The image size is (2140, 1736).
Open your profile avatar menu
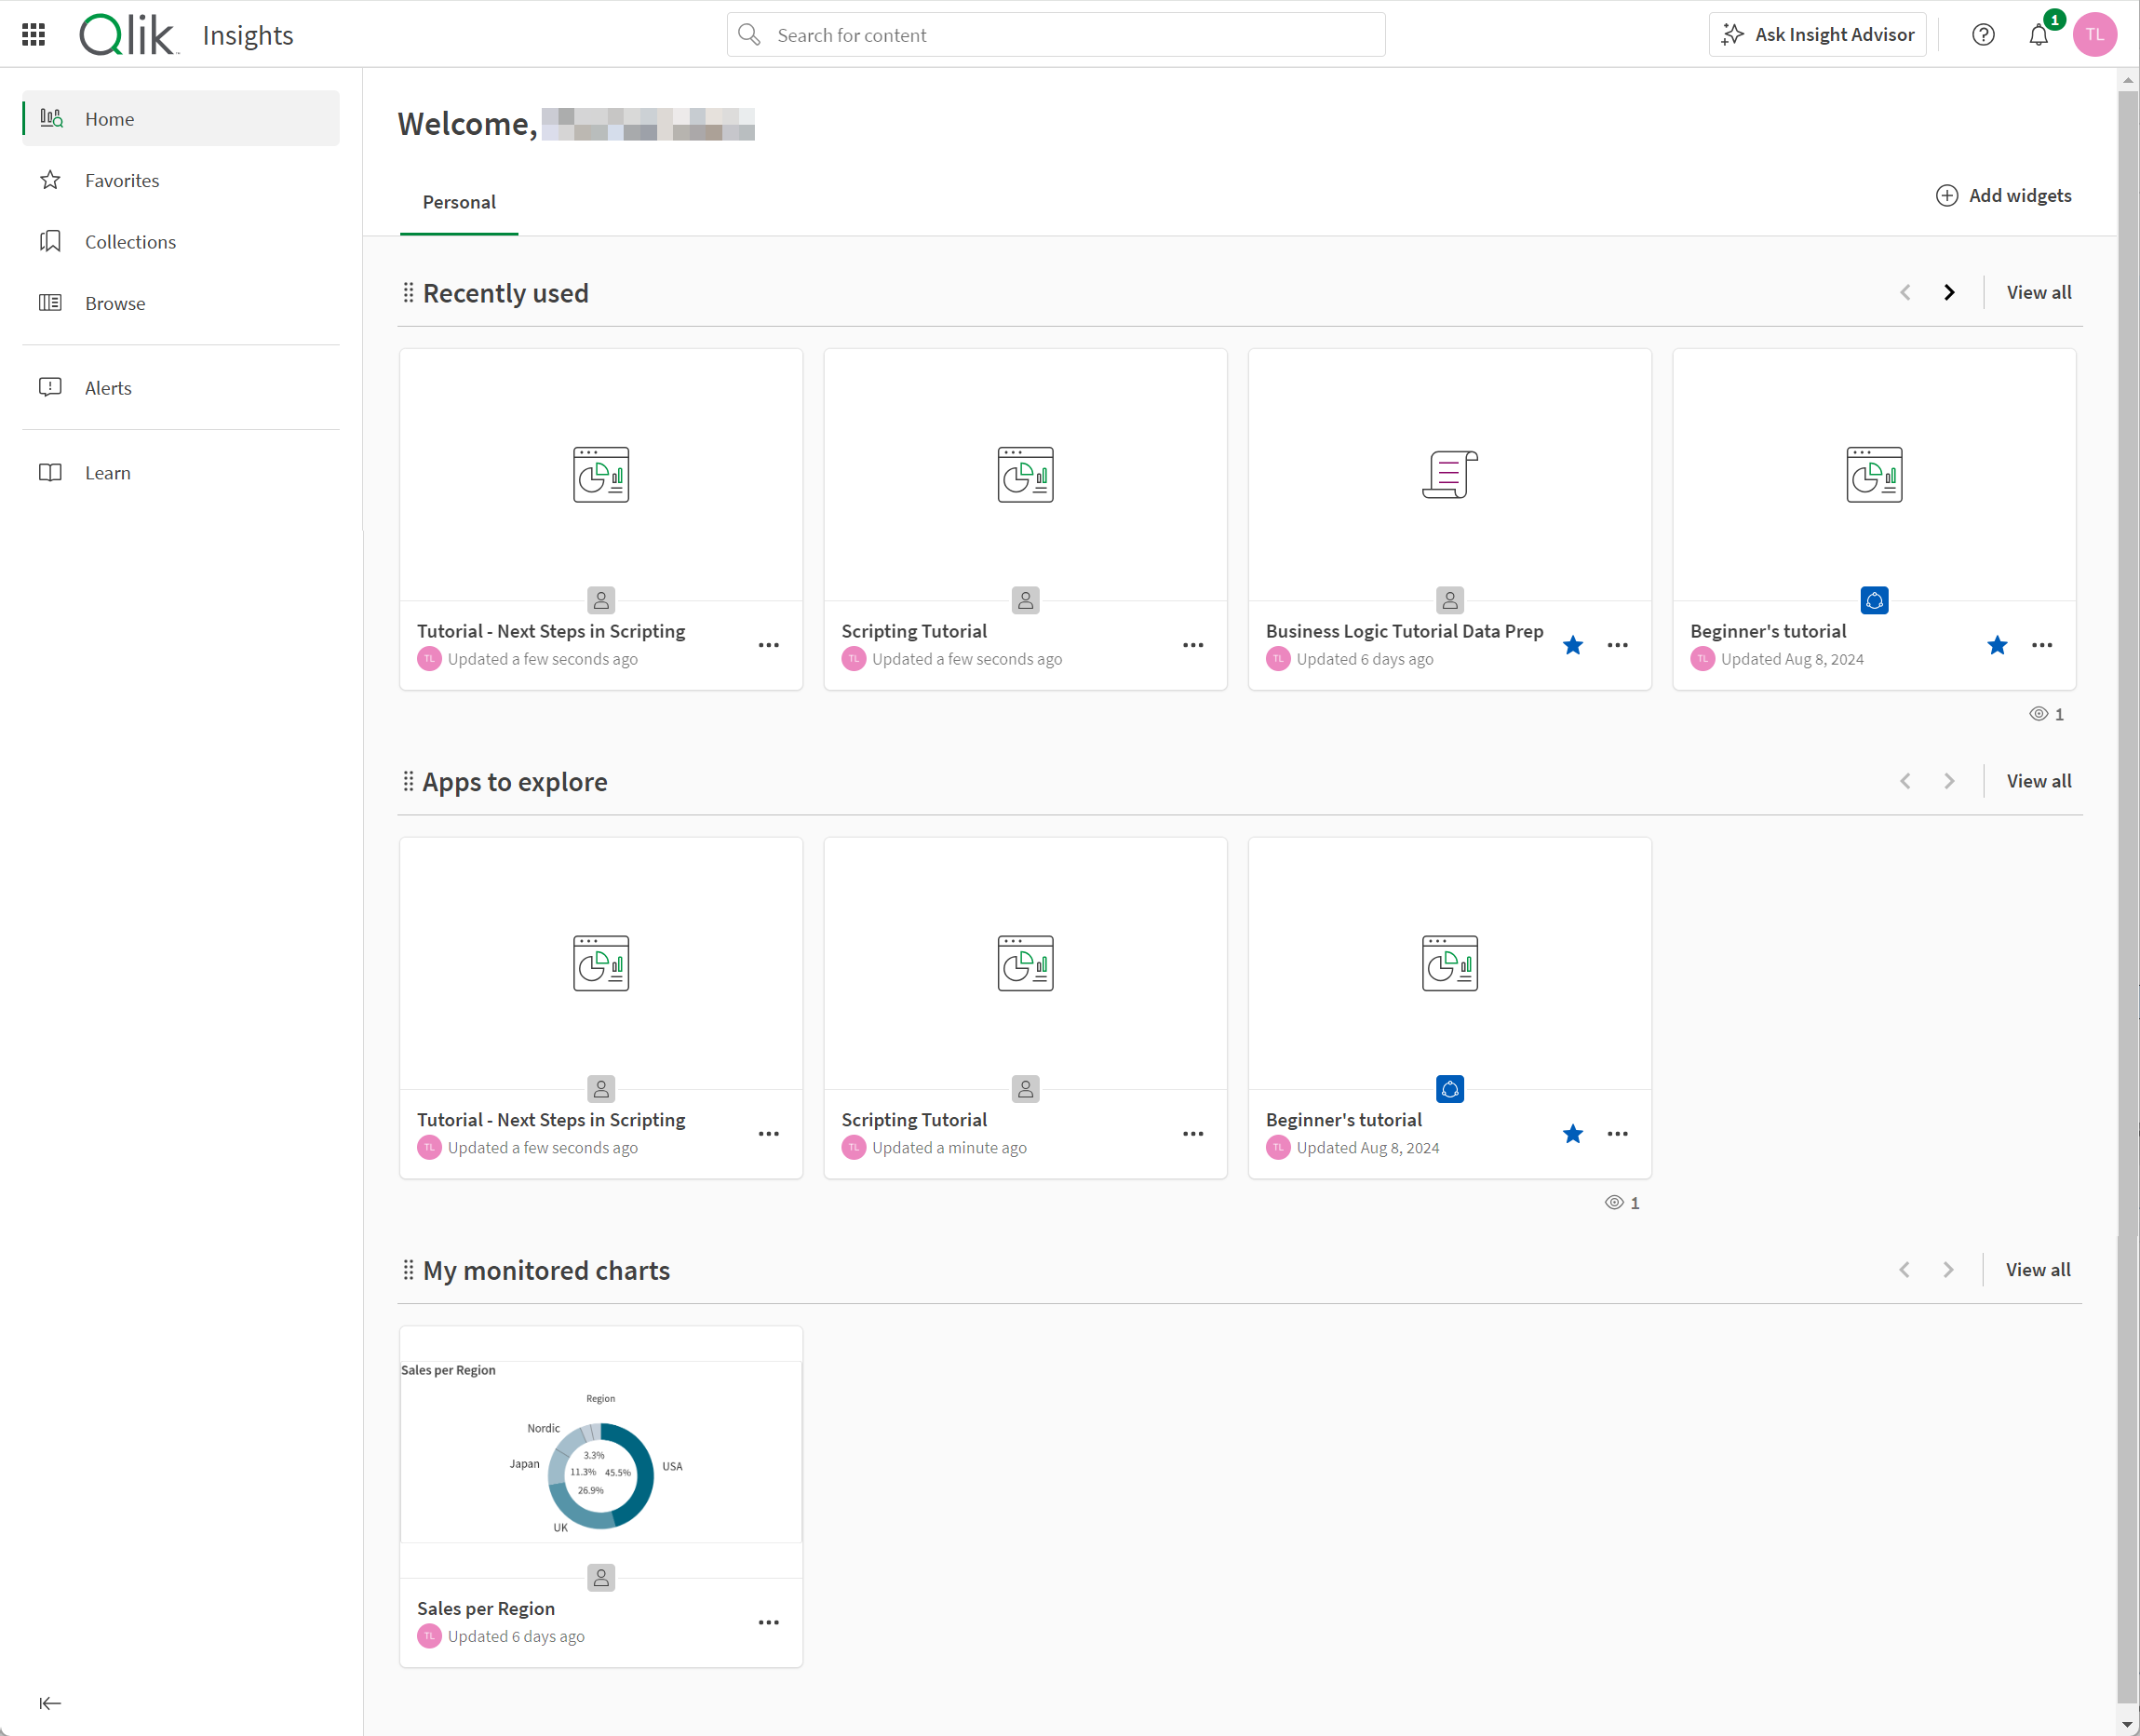click(x=2094, y=34)
